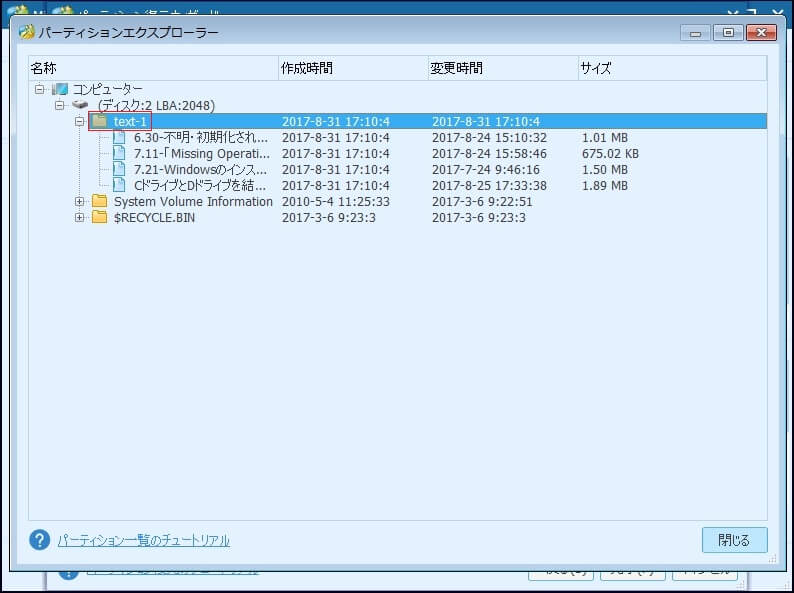Click System Volume Information folder icon

point(99,201)
